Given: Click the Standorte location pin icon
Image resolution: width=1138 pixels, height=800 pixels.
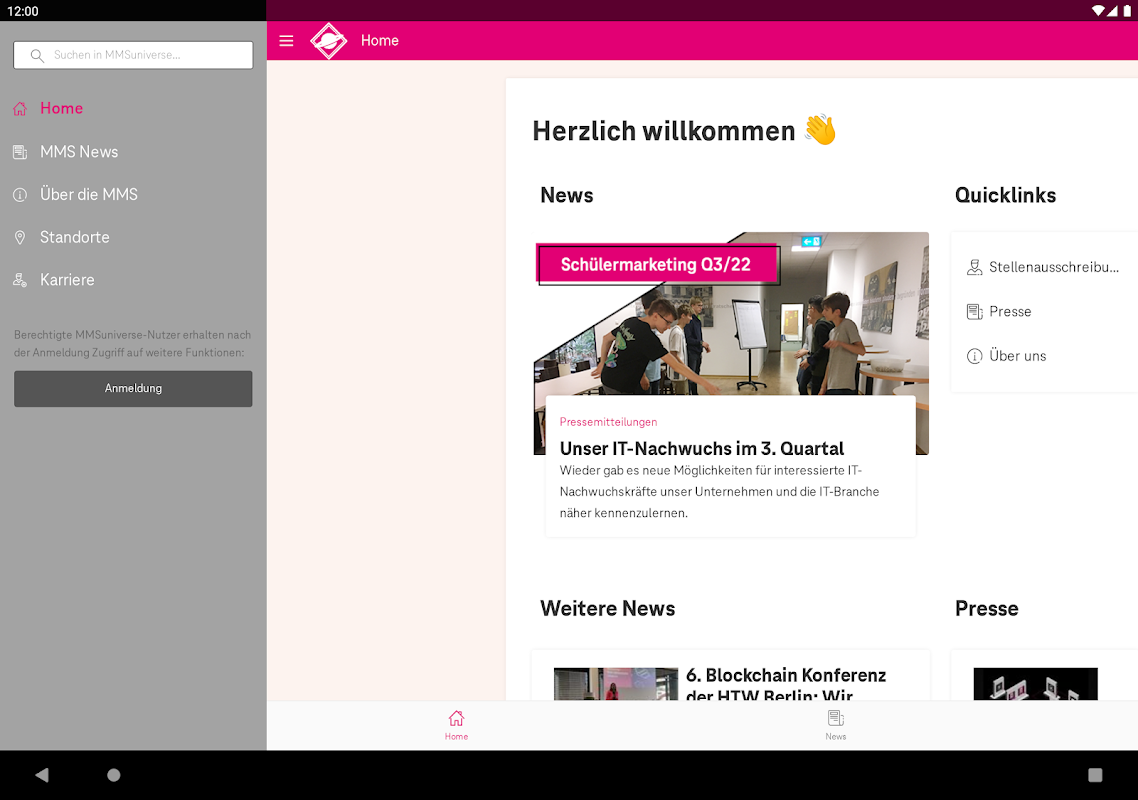Looking at the screenshot, I should coord(20,237).
